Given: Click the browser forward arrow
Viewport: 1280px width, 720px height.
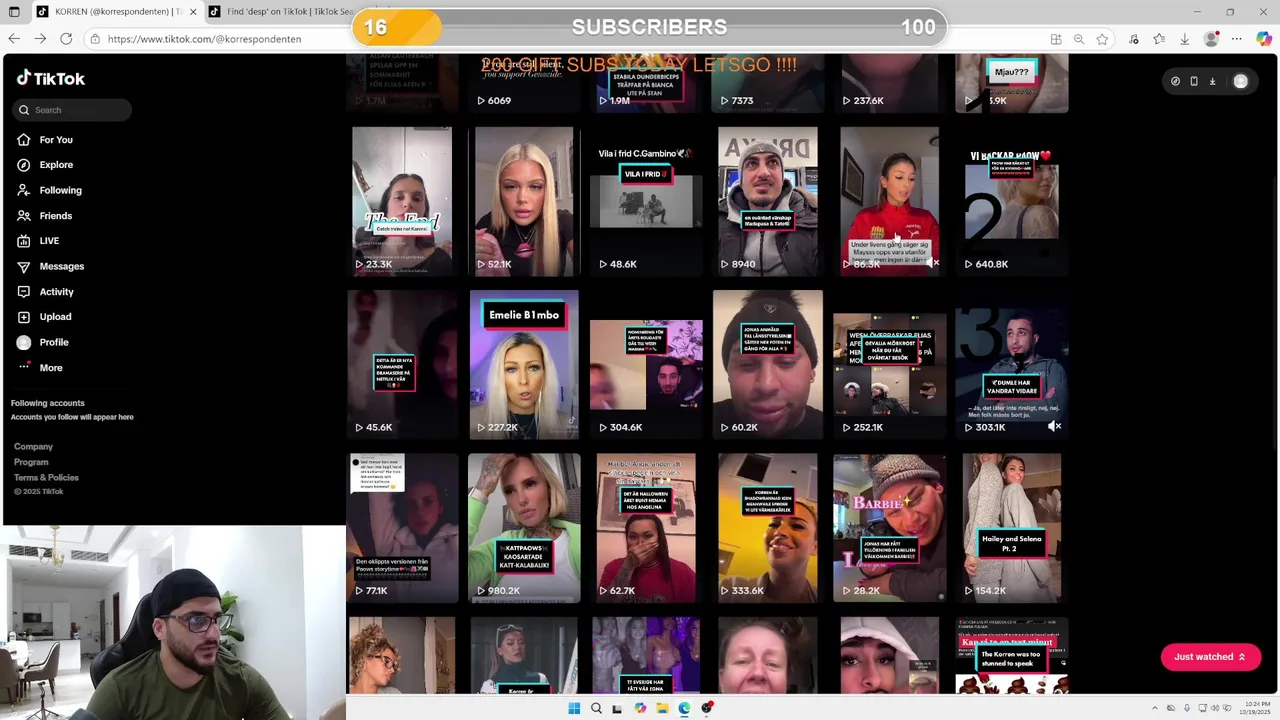Looking at the screenshot, I should point(40,39).
